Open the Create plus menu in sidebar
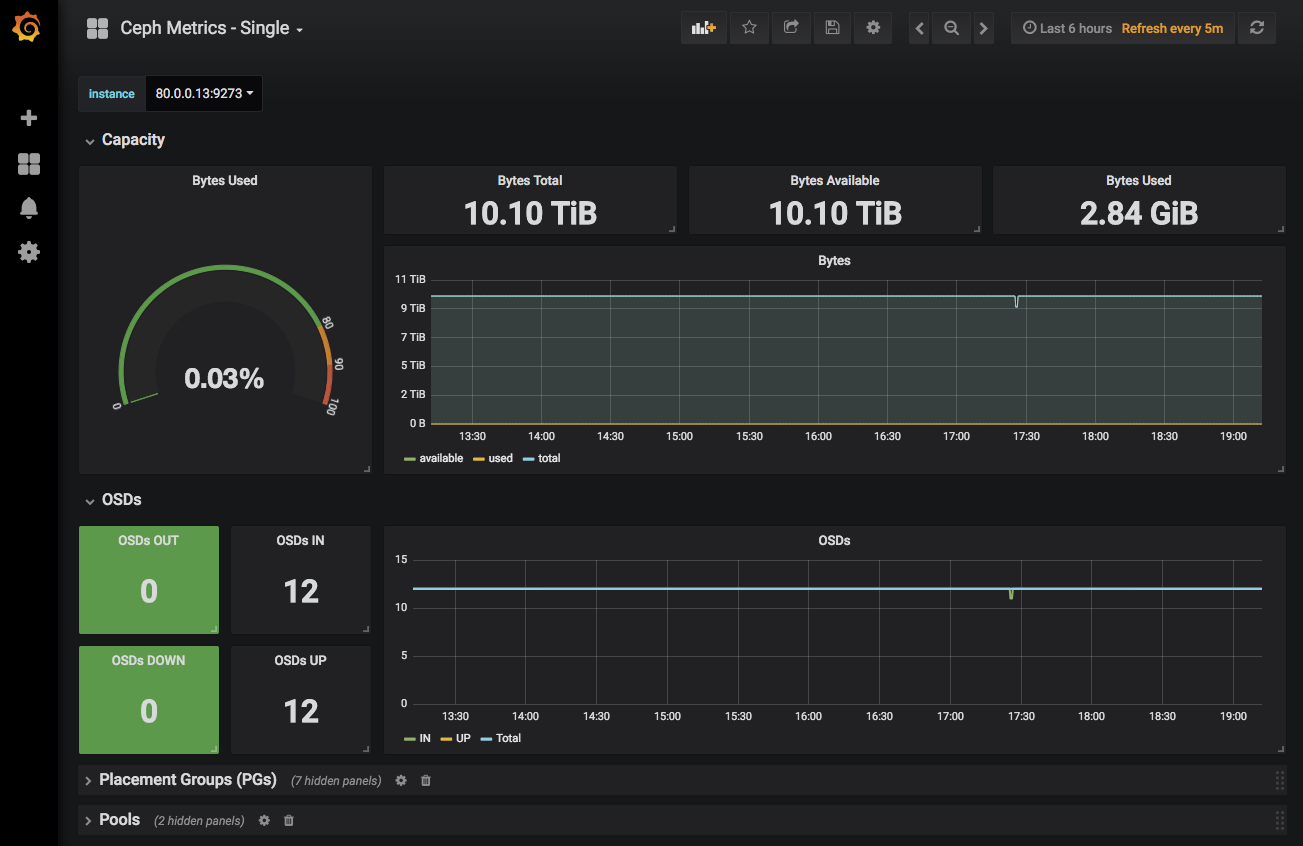This screenshot has height=846, width=1303. 29,118
